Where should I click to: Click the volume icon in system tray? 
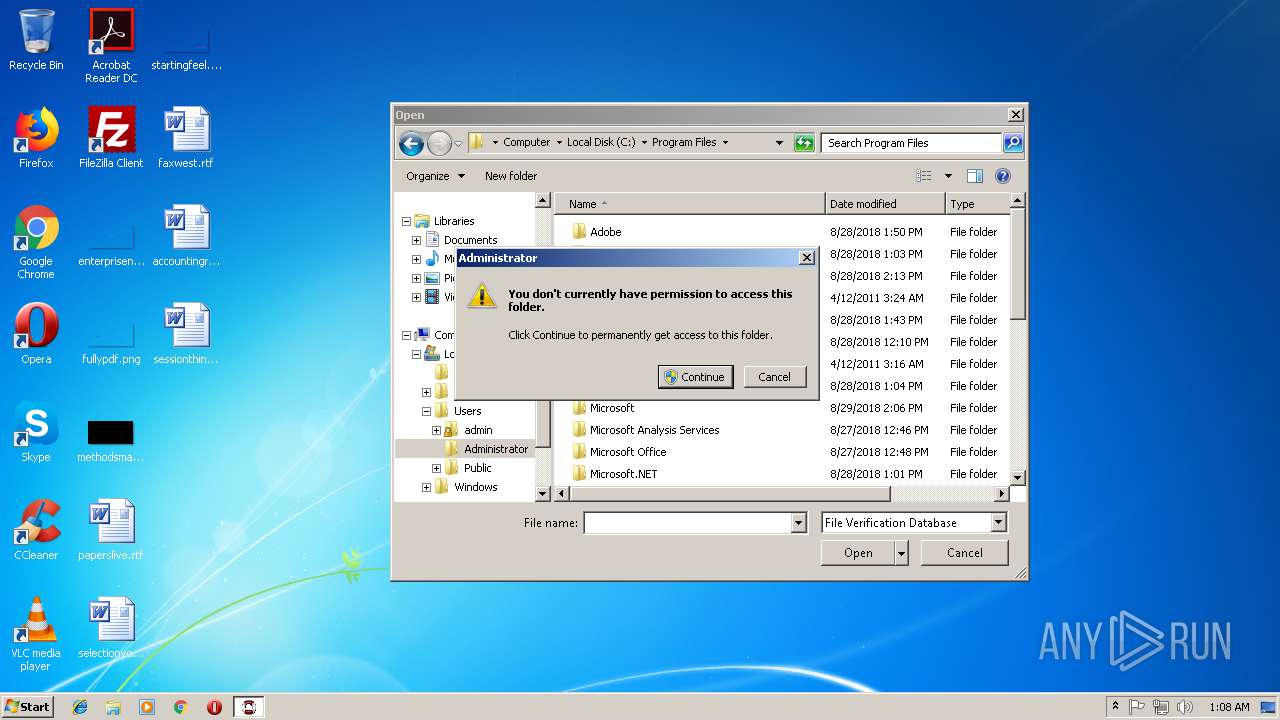pyautogui.click(x=1185, y=707)
